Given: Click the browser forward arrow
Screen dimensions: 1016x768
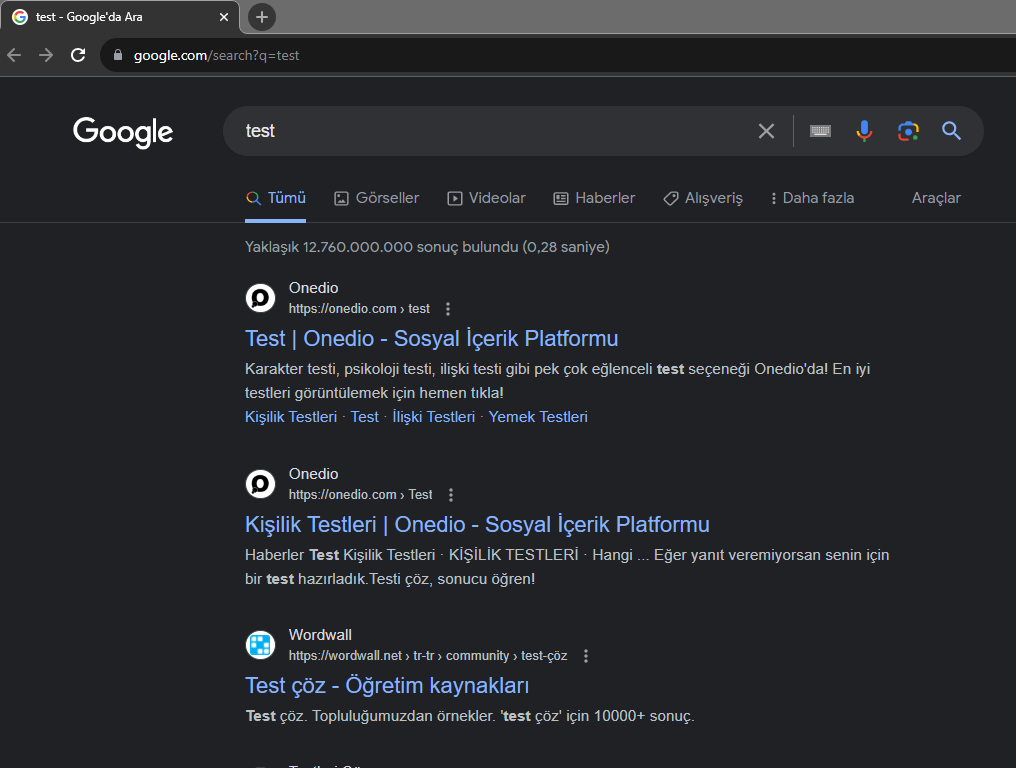Looking at the screenshot, I should [x=46, y=55].
